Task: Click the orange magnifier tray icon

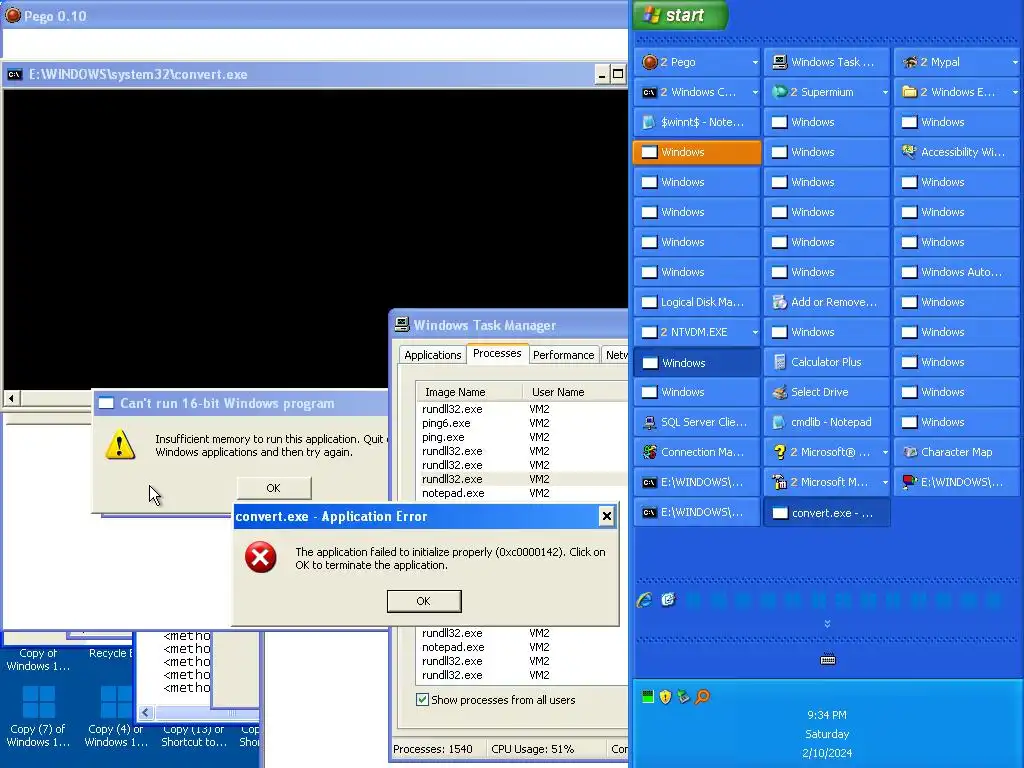Action: coord(702,697)
